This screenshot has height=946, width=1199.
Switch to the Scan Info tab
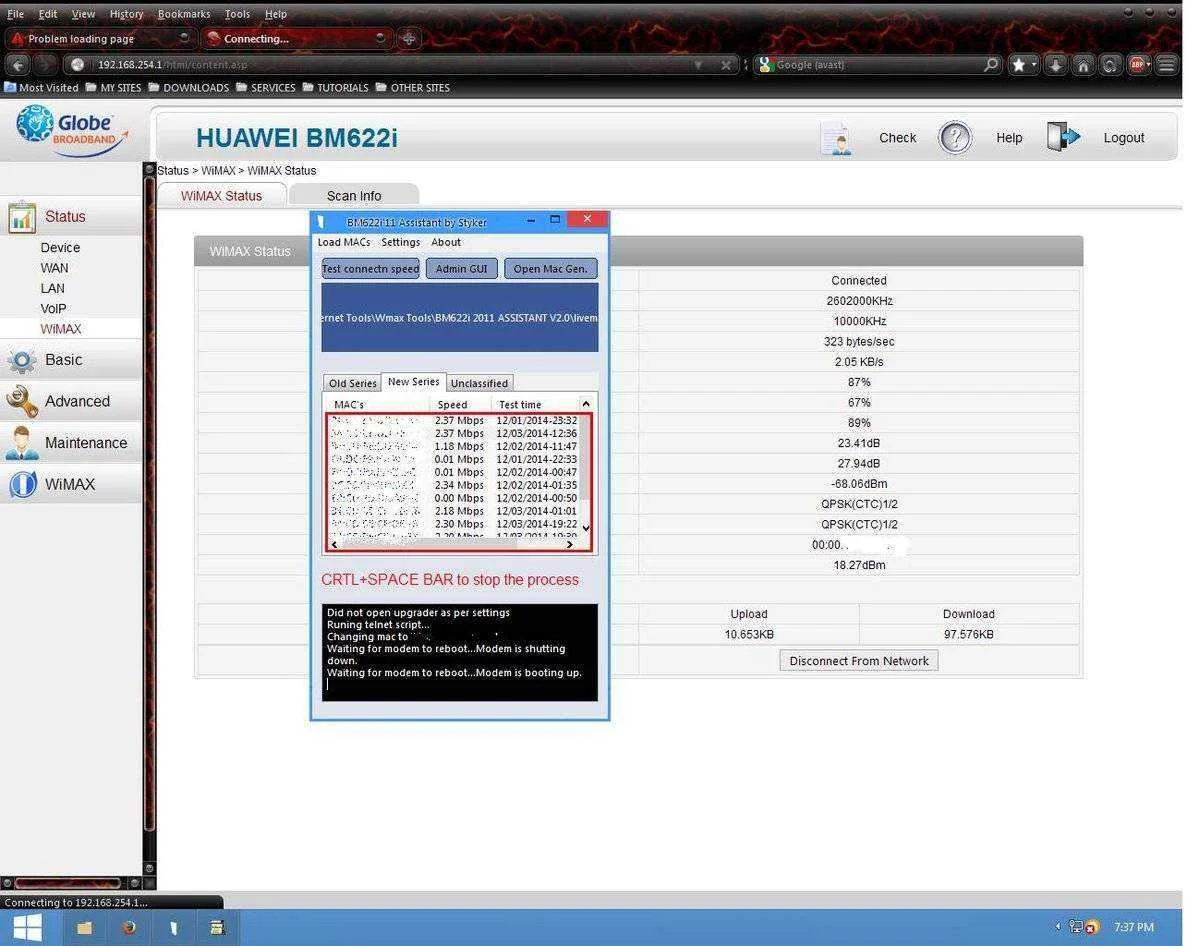pyautogui.click(x=354, y=196)
